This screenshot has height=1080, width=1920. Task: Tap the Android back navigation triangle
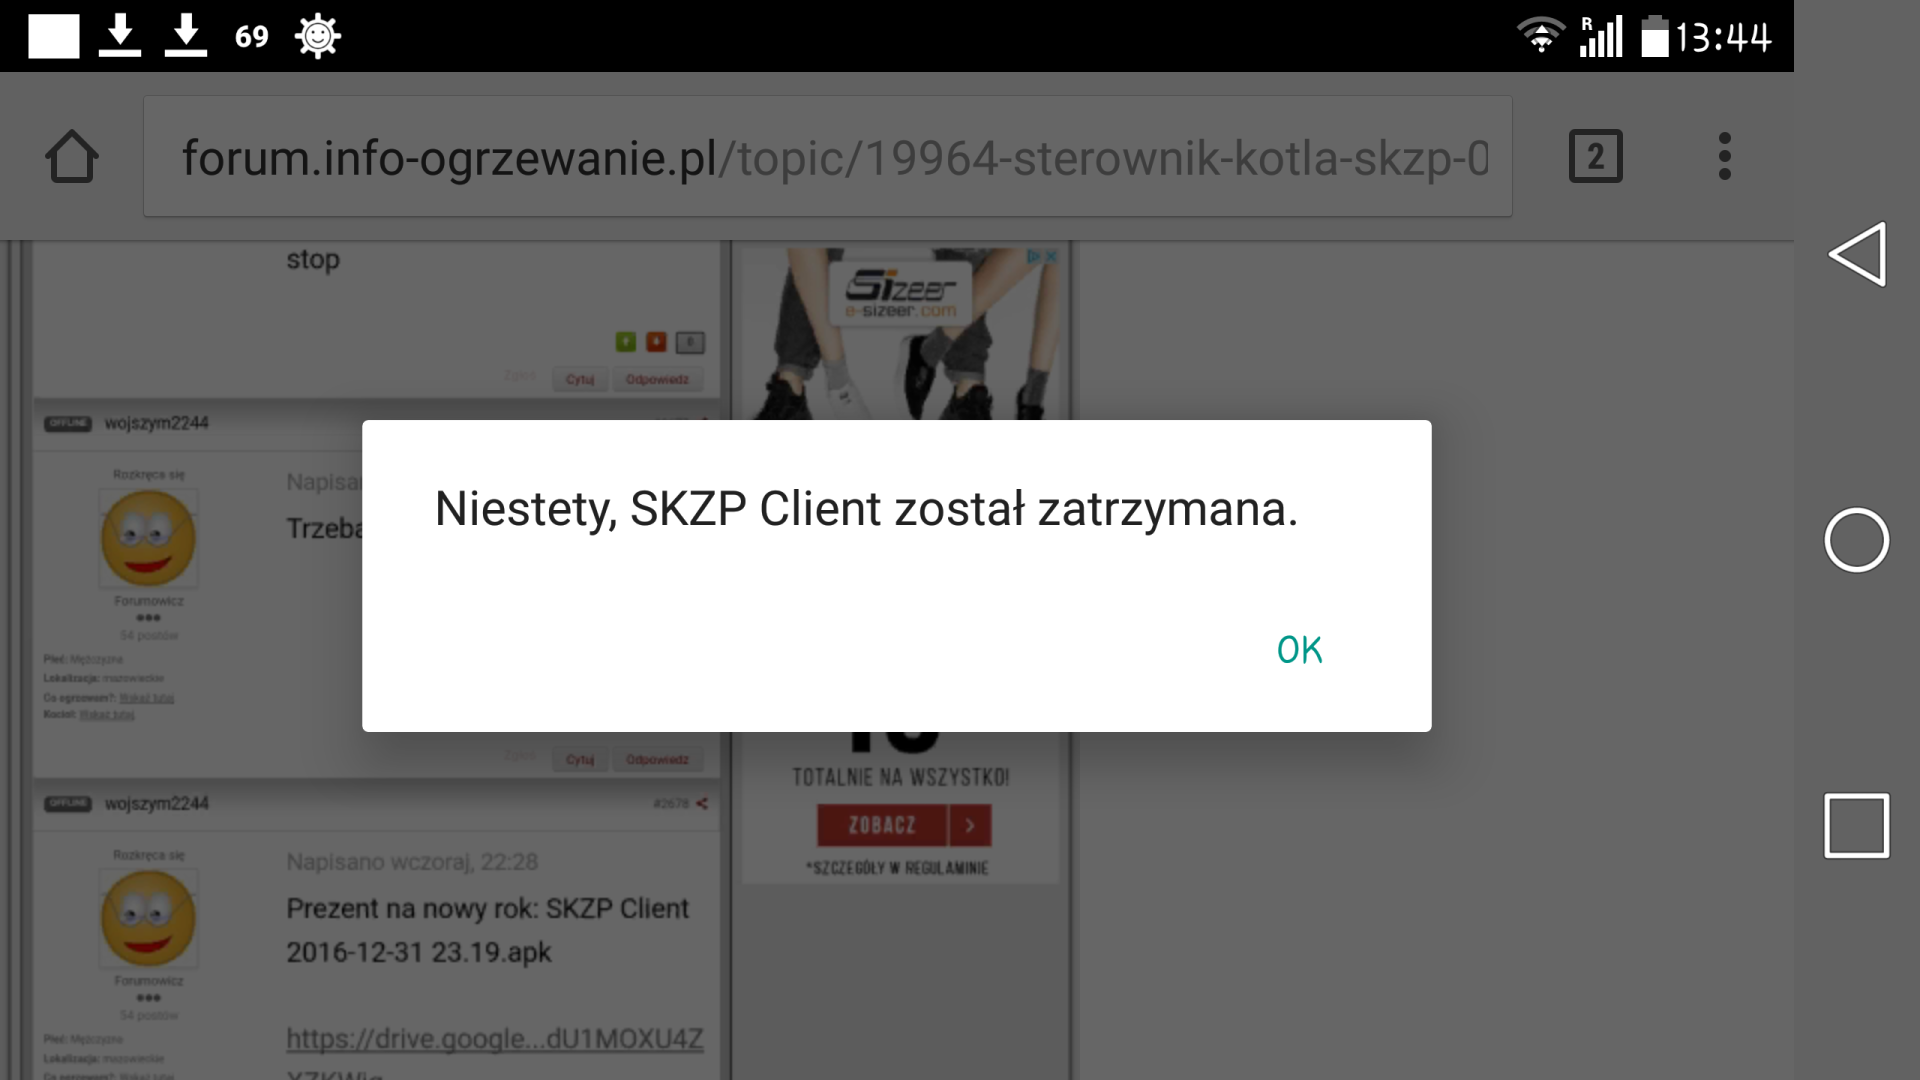coord(1857,254)
